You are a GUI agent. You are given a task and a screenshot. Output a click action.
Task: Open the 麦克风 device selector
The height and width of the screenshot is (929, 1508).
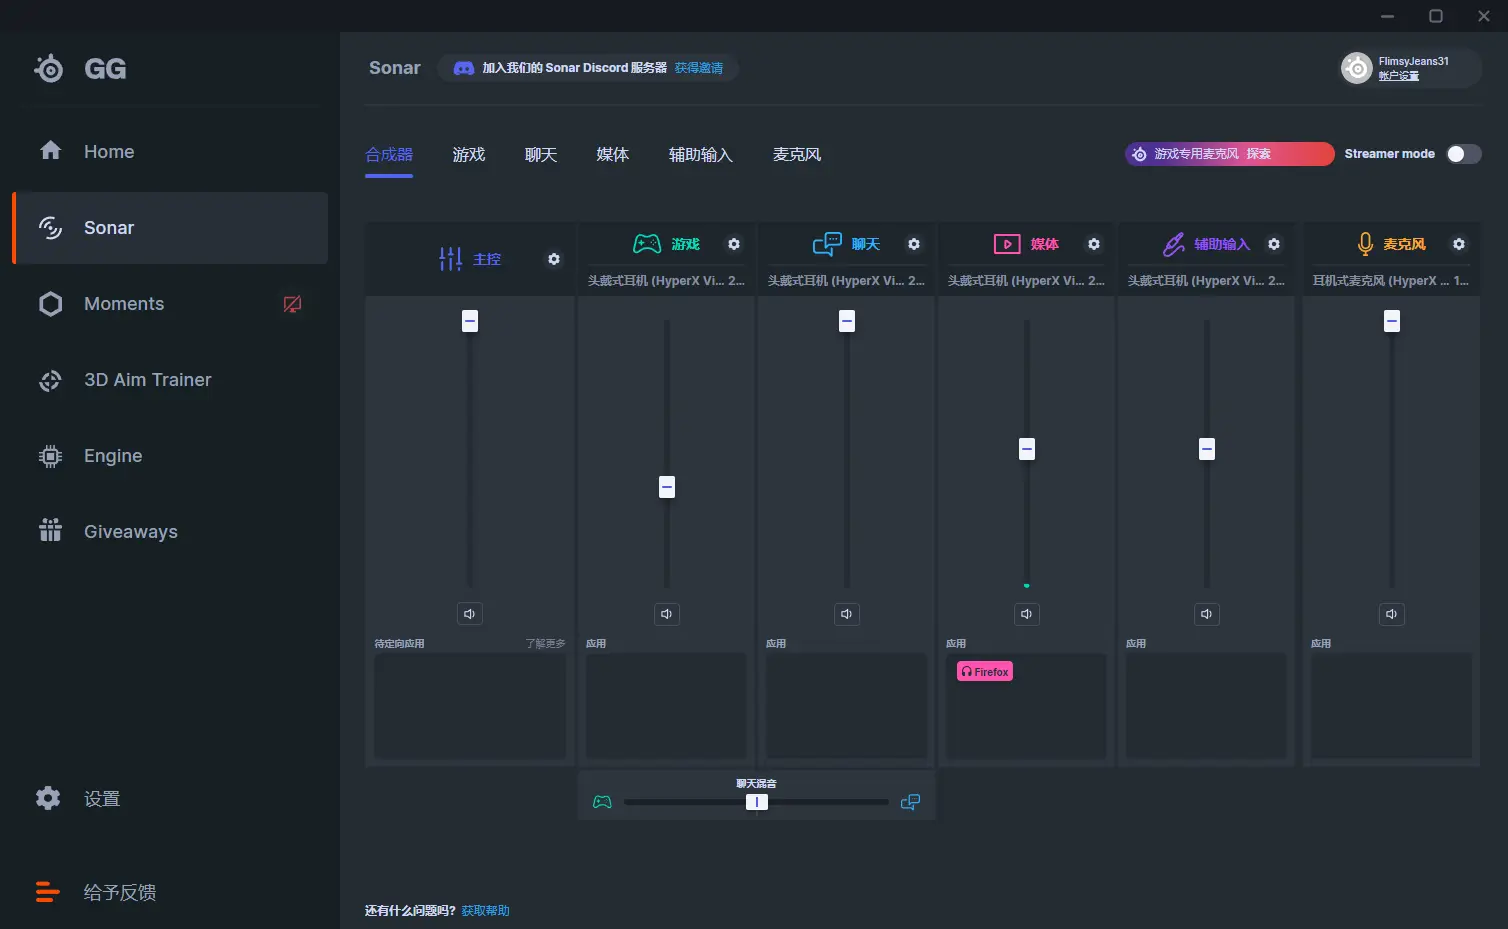[x=1391, y=280]
